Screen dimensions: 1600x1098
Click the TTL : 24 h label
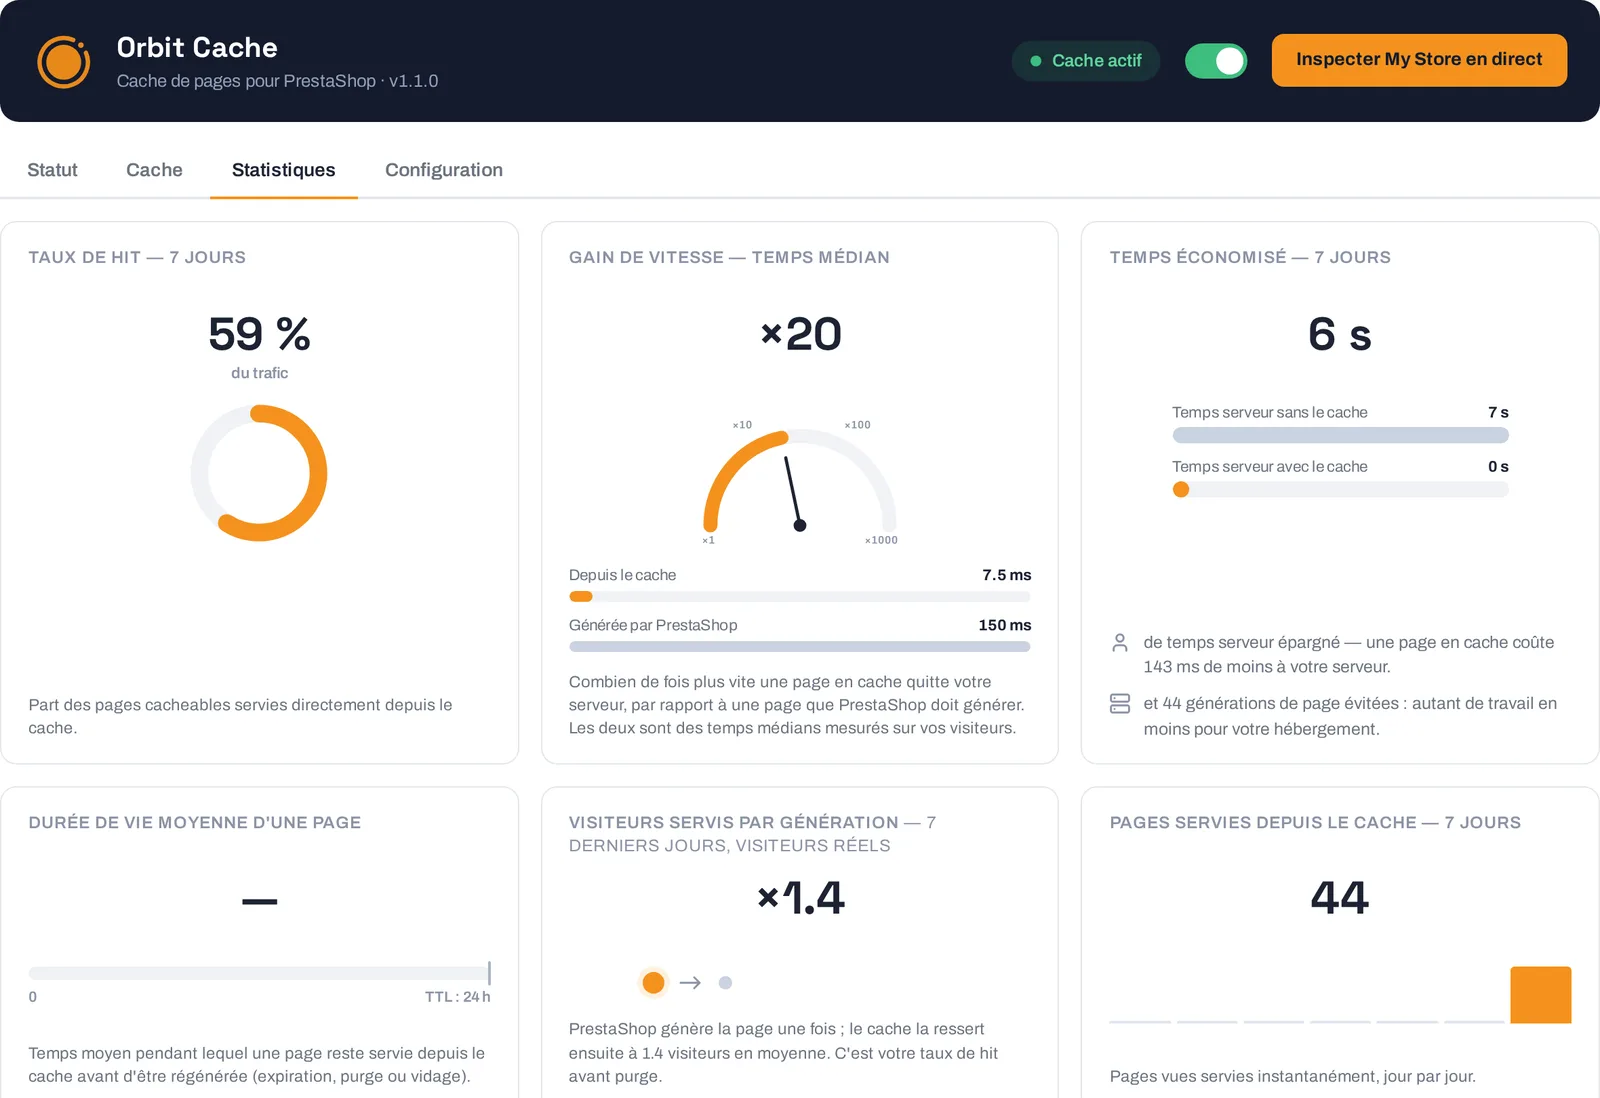click(x=457, y=997)
